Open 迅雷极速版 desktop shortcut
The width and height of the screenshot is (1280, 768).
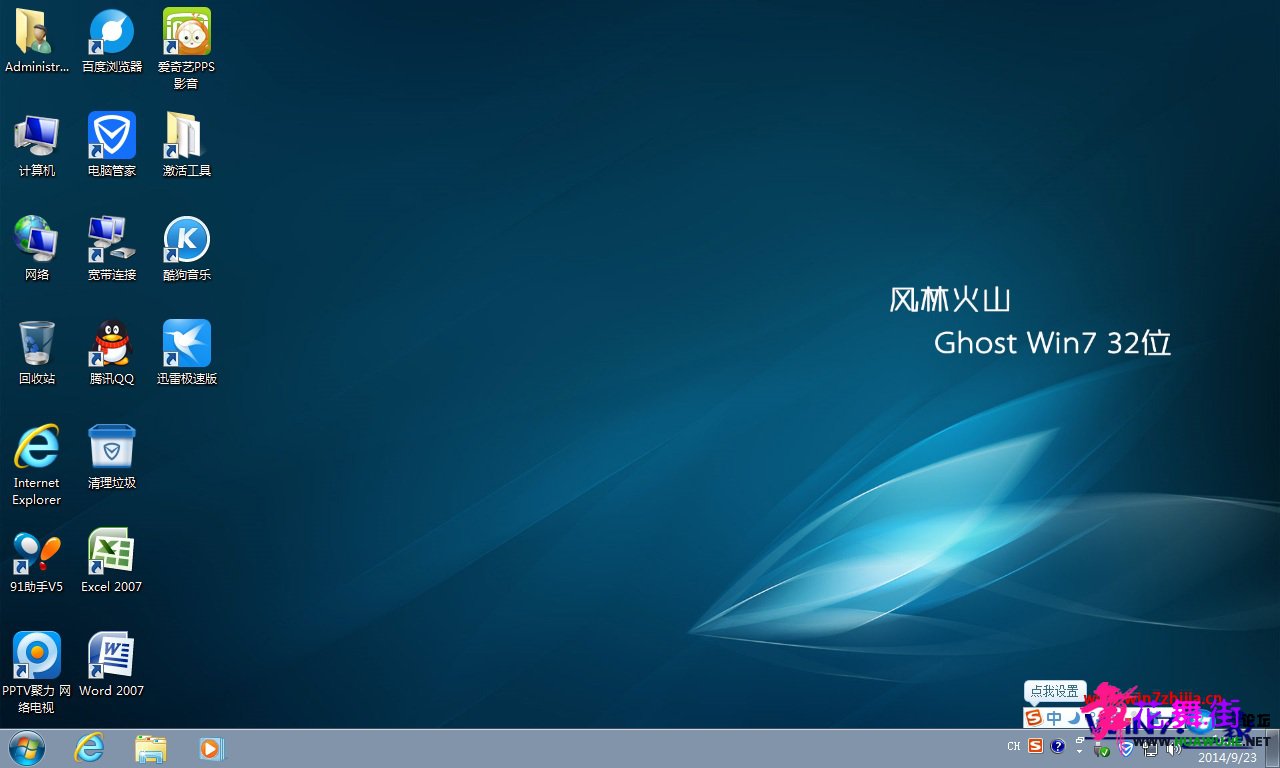pyautogui.click(x=187, y=353)
